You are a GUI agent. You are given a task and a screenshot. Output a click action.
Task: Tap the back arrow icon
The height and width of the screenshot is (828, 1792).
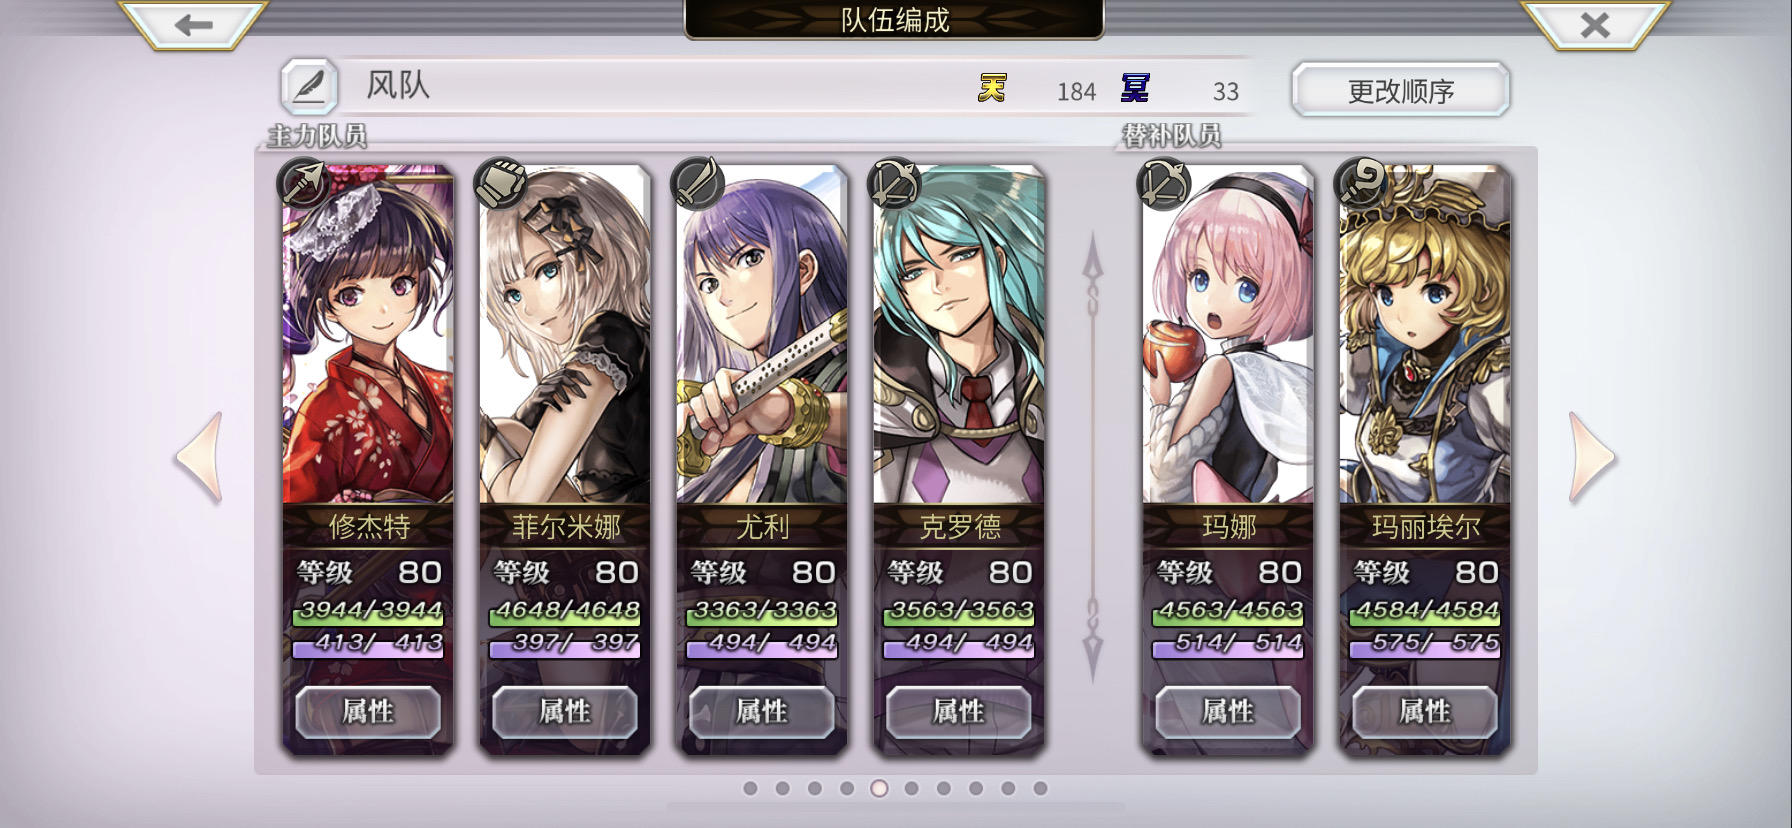(x=193, y=24)
